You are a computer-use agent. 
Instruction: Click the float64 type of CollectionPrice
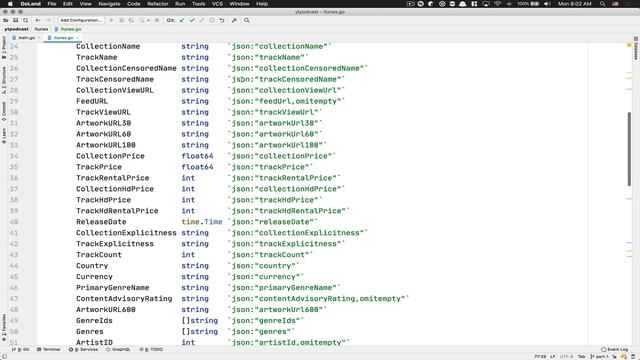(197, 156)
